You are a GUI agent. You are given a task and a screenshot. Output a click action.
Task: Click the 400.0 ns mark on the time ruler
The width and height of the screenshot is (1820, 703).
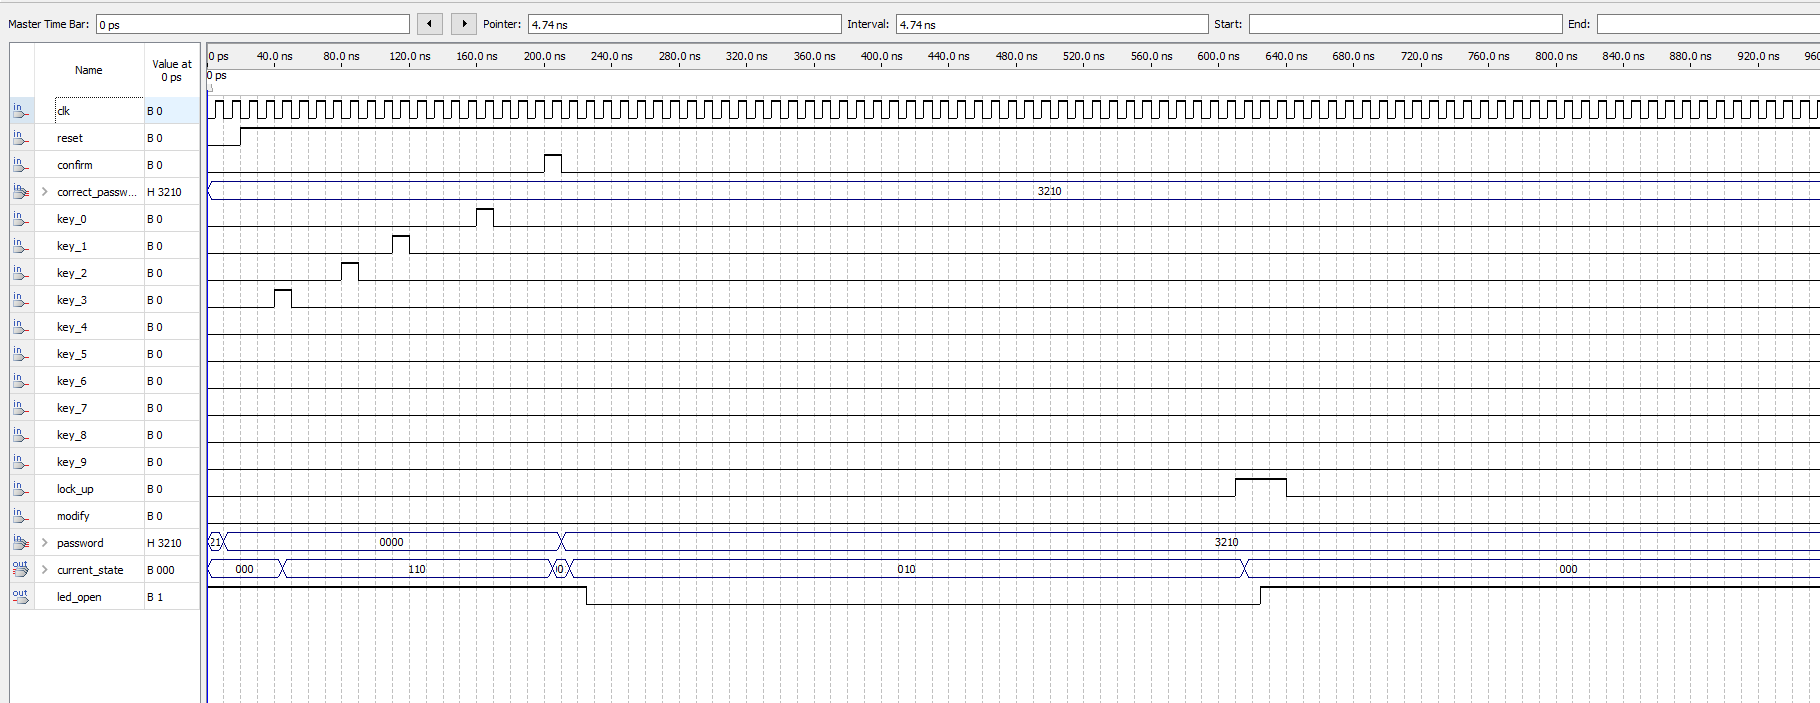[881, 56]
